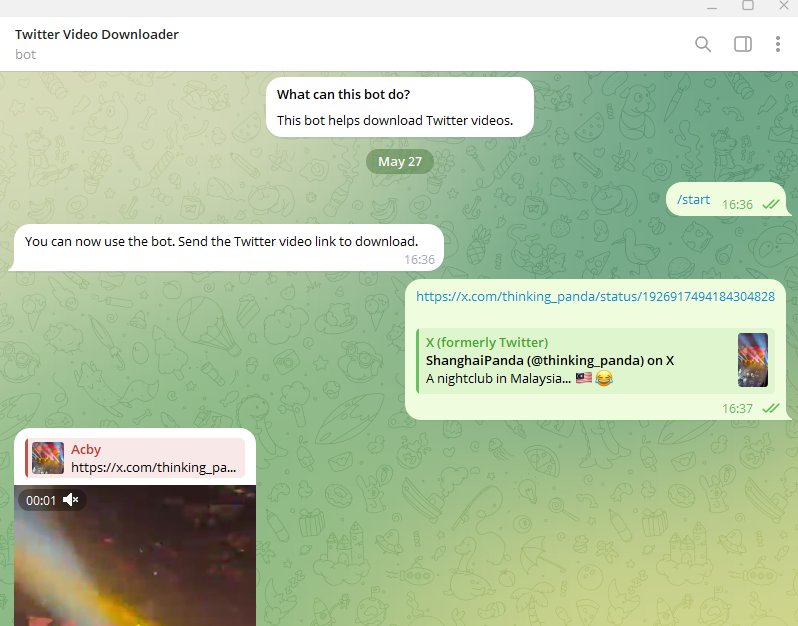This screenshot has height=626, width=798.
Task: Click the /start command link
Action: (x=693, y=200)
